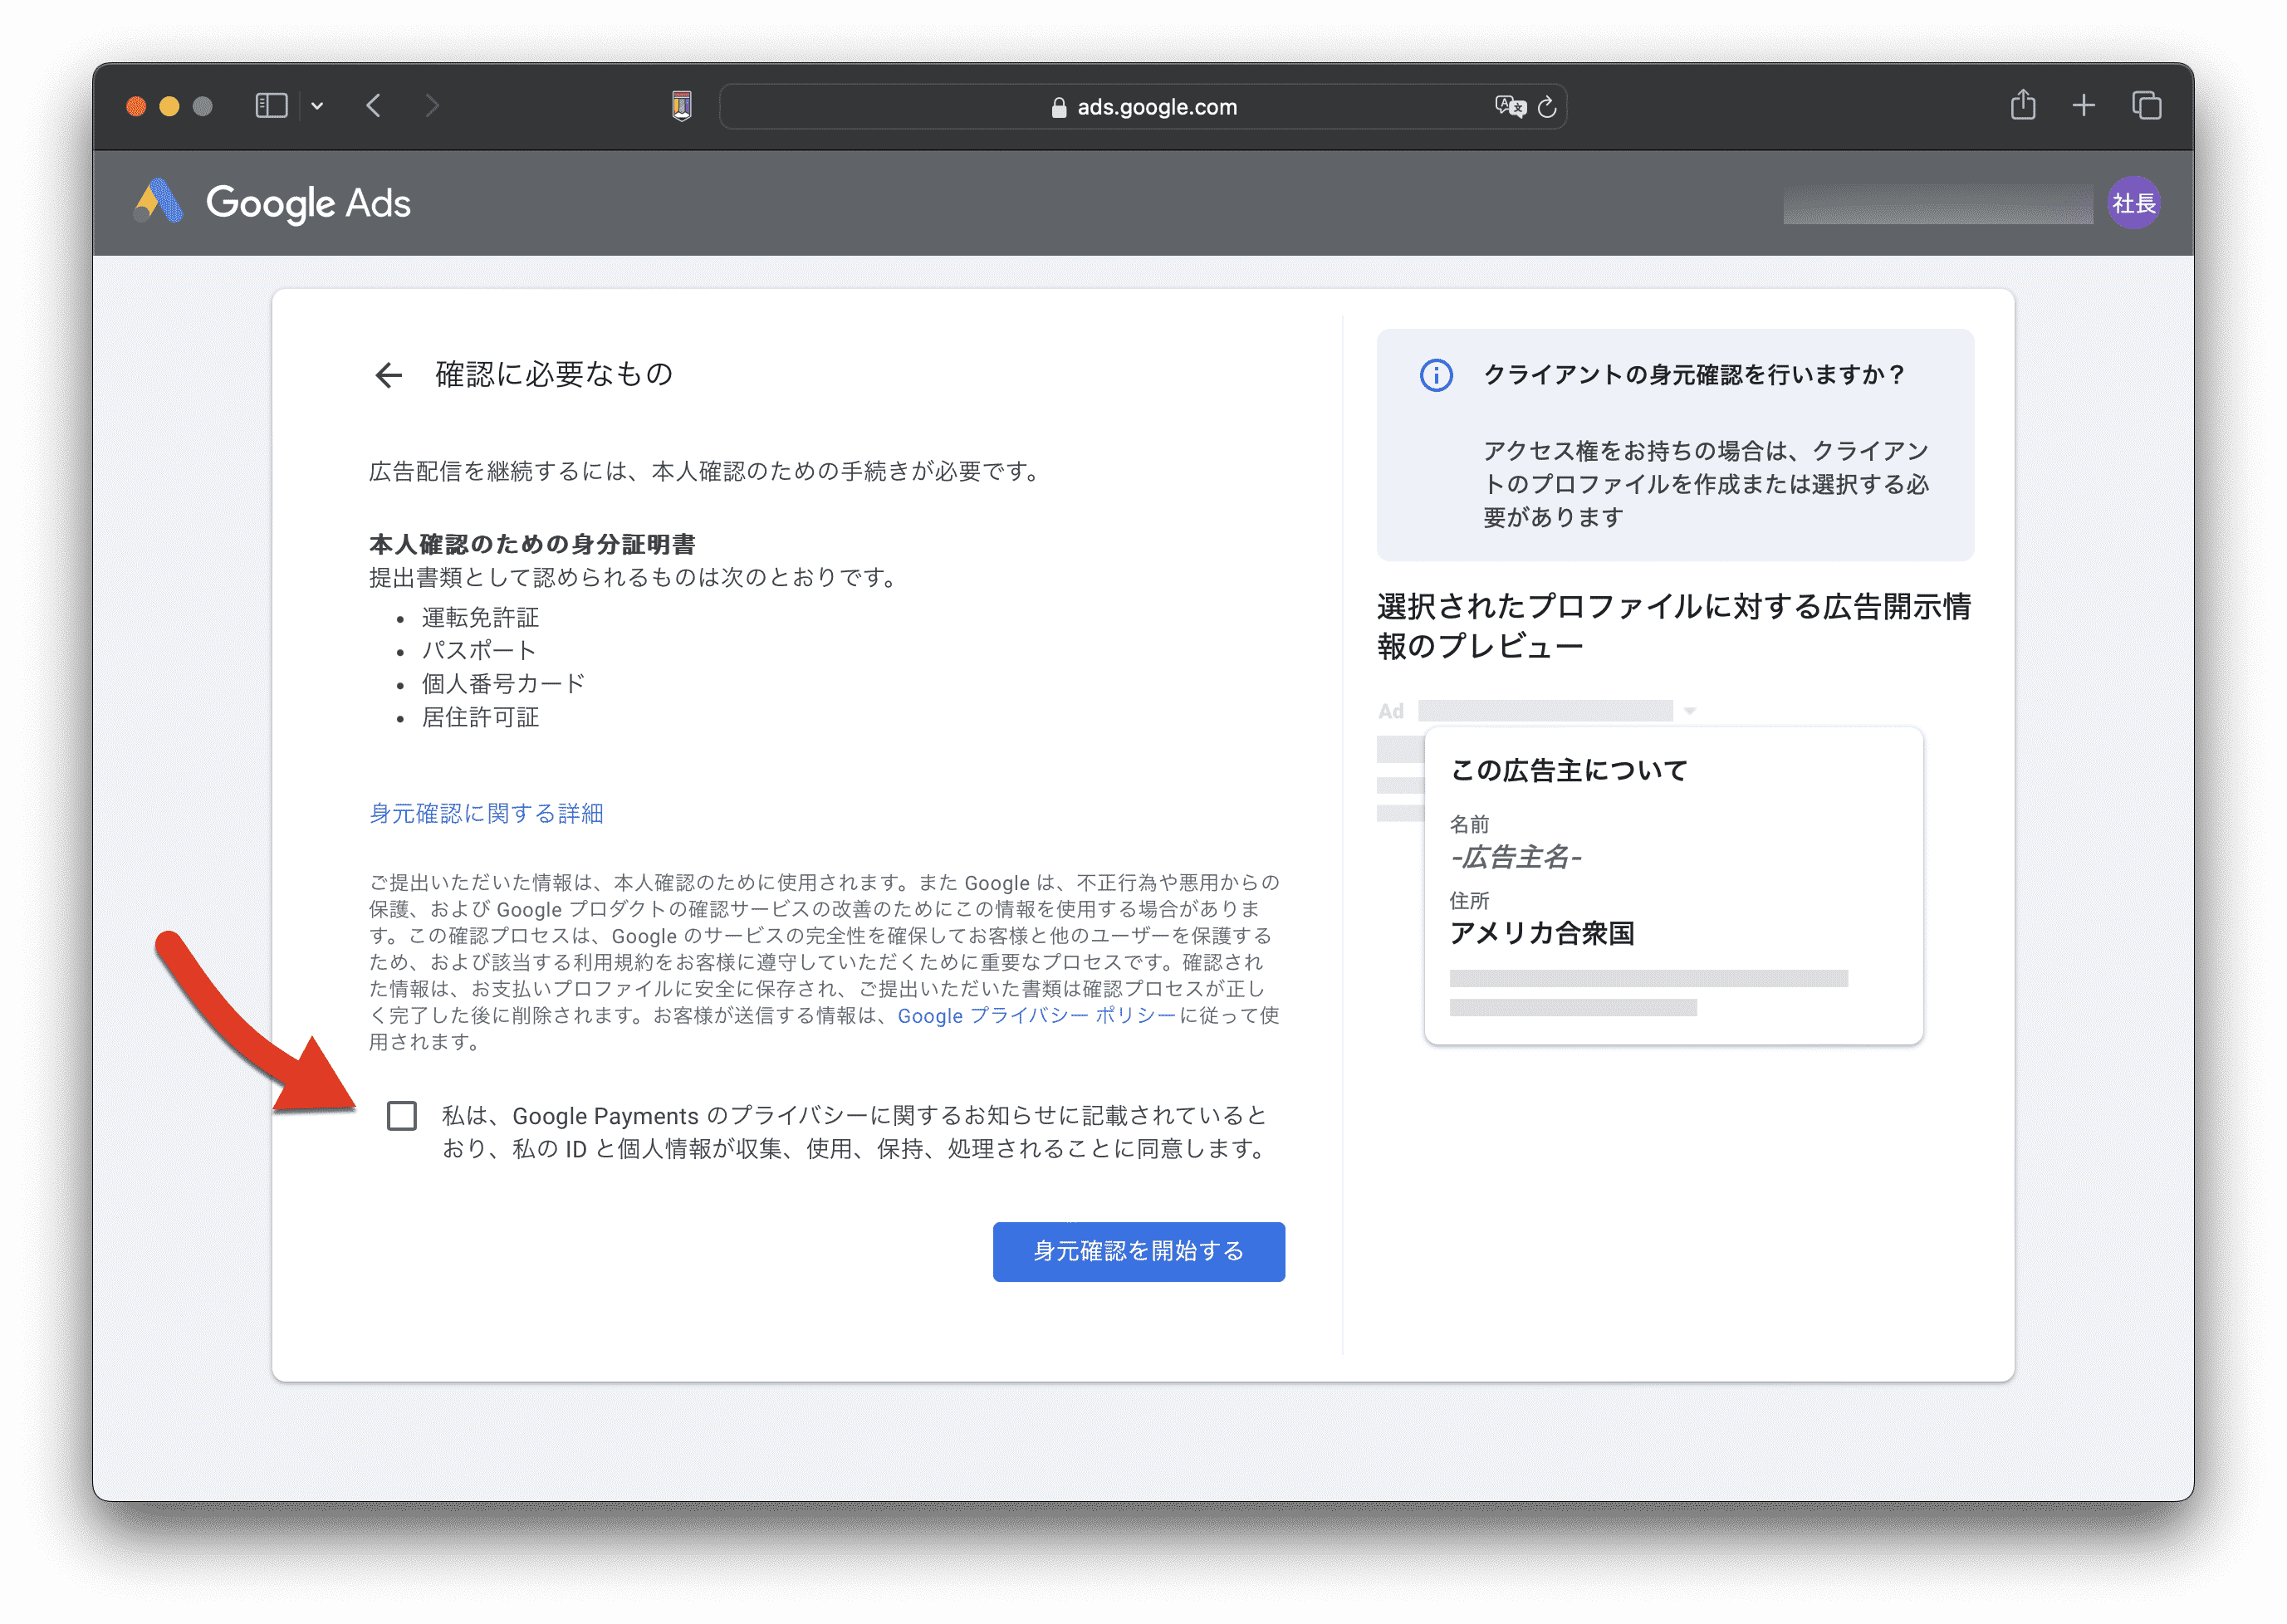Open a new tab with plus icon
Image resolution: width=2287 pixels, height=1624 pixels.
[2083, 105]
